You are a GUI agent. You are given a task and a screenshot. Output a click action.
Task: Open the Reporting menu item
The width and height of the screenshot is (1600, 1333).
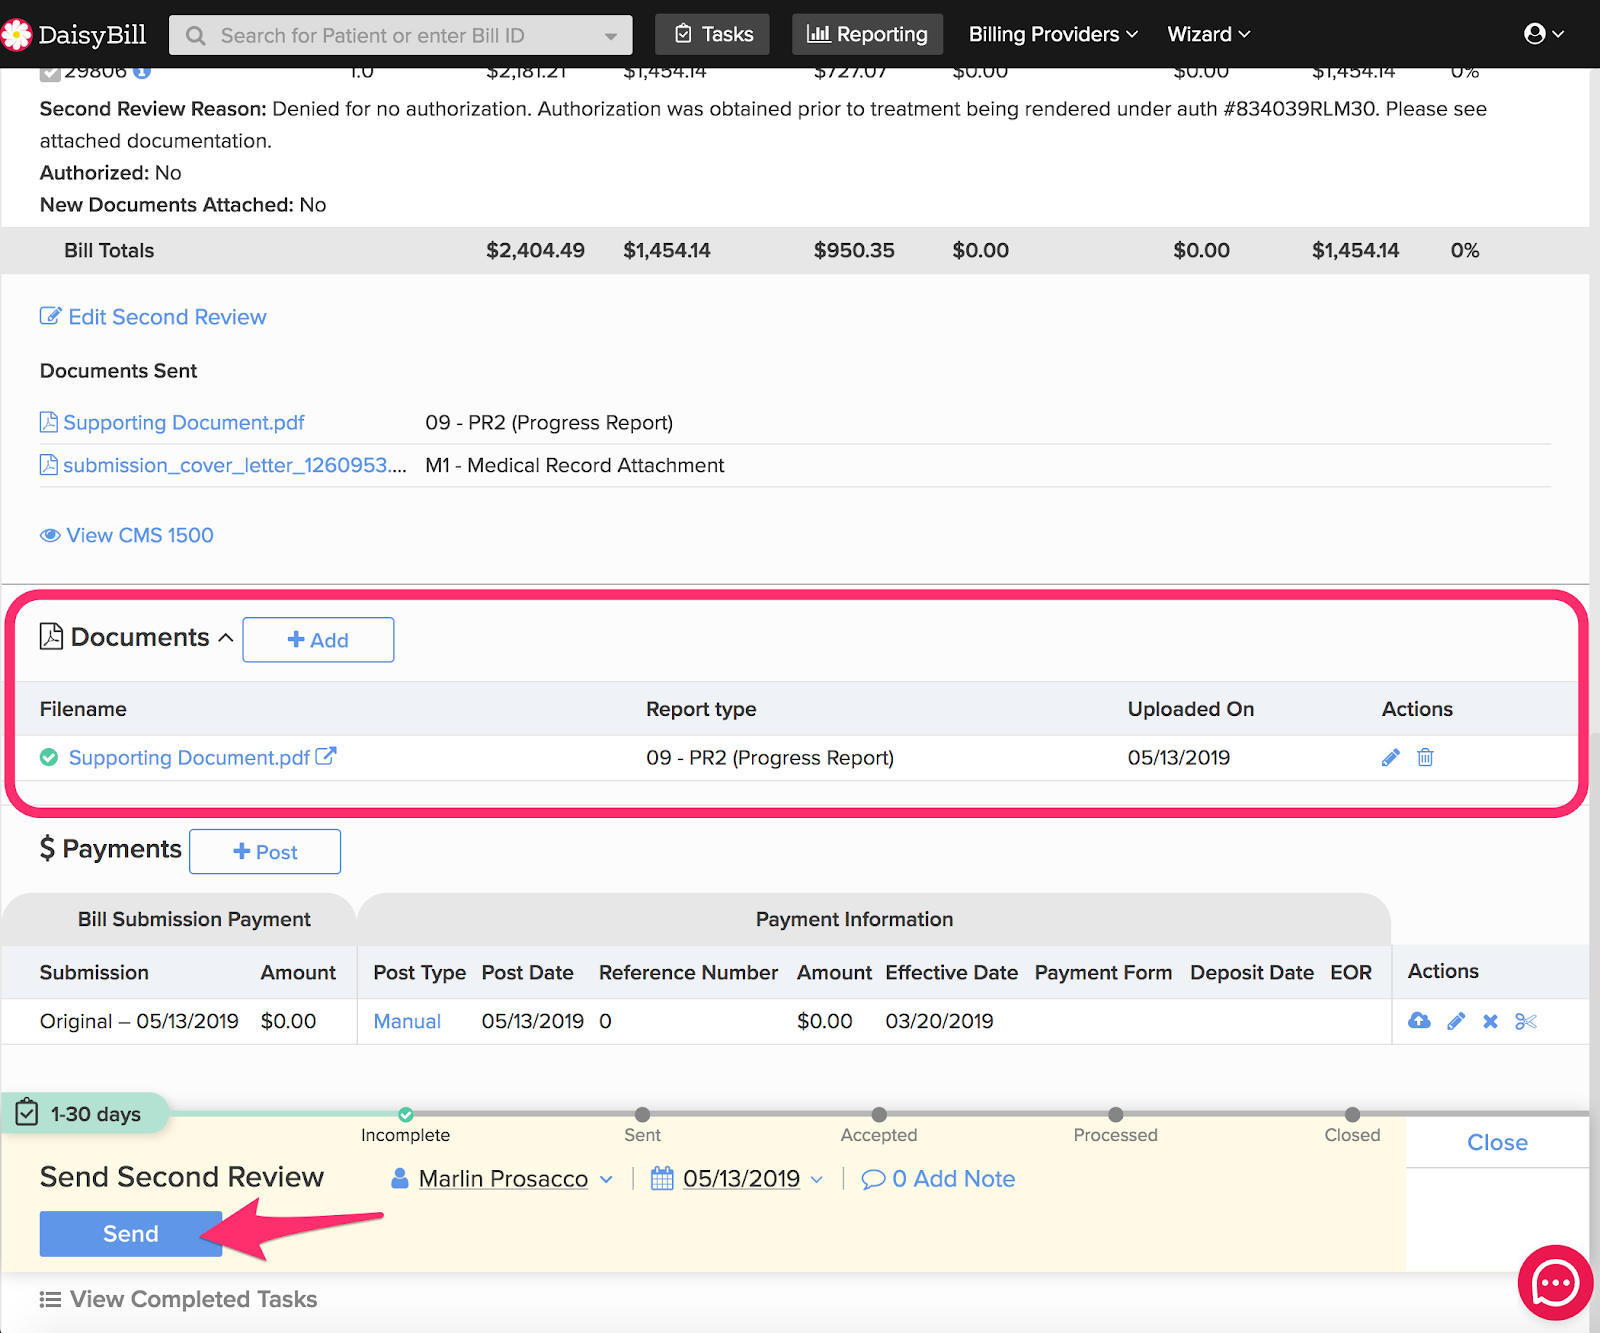coord(867,34)
